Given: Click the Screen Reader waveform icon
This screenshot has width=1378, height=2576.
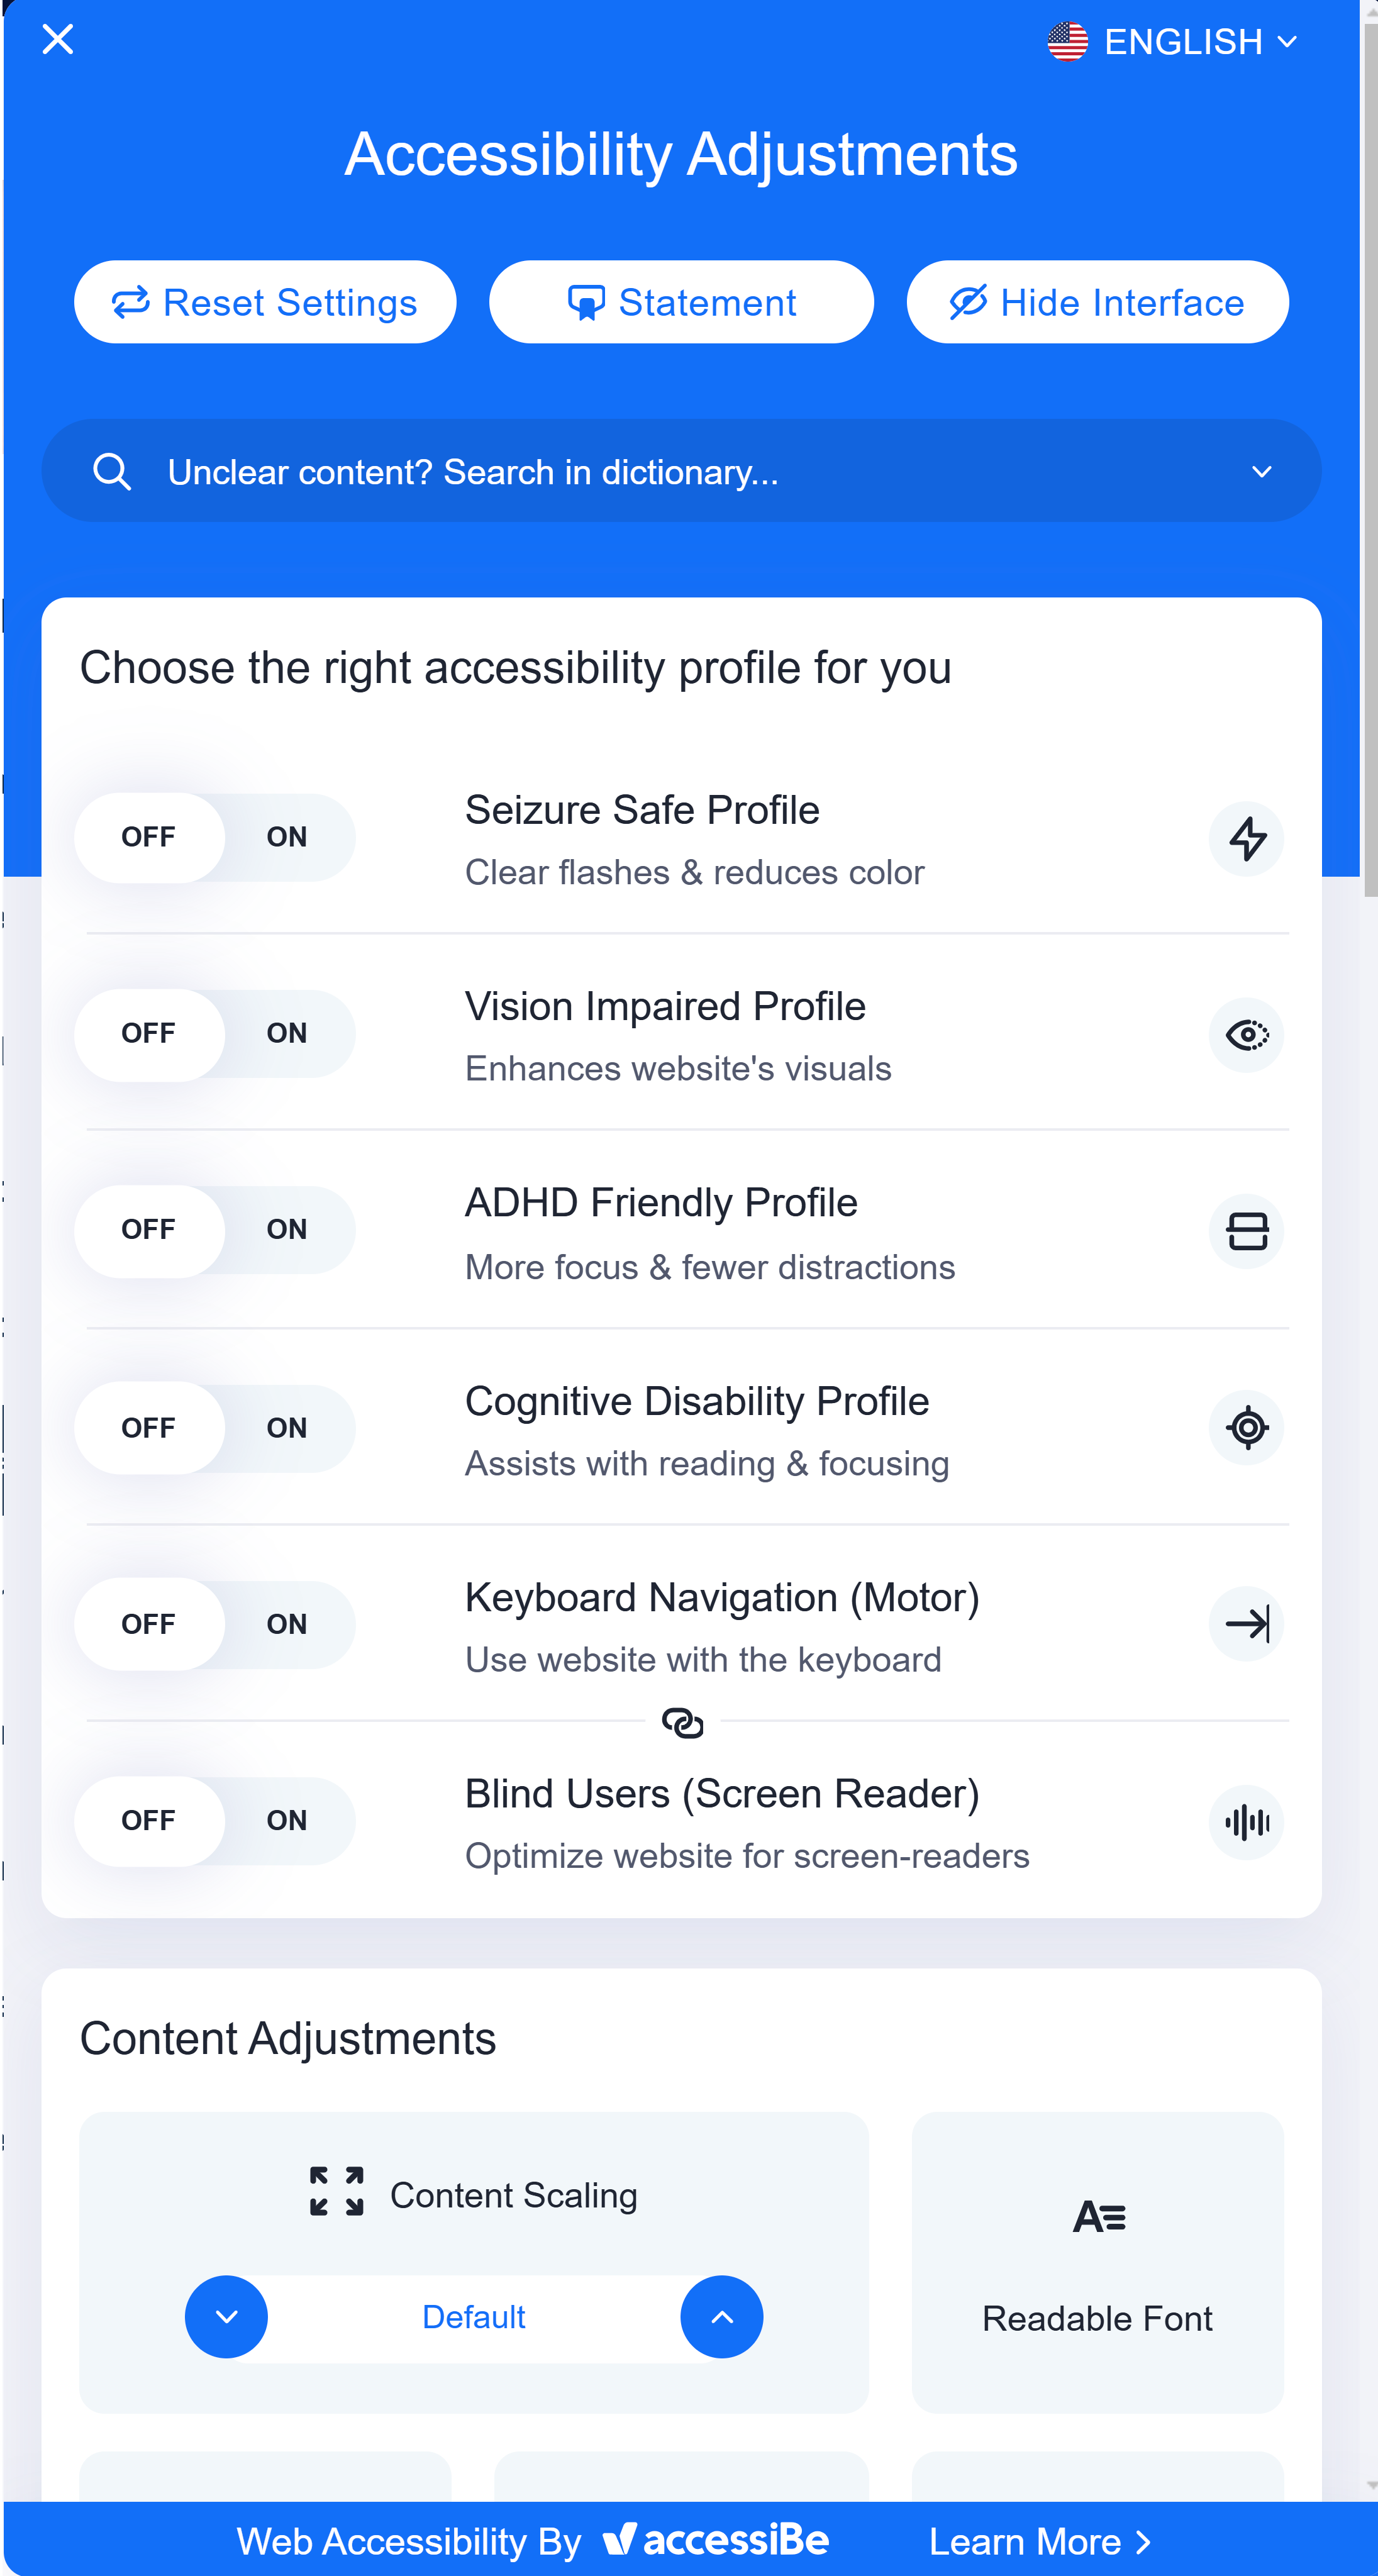Looking at the screenshot, I should click(1246, 1822).
